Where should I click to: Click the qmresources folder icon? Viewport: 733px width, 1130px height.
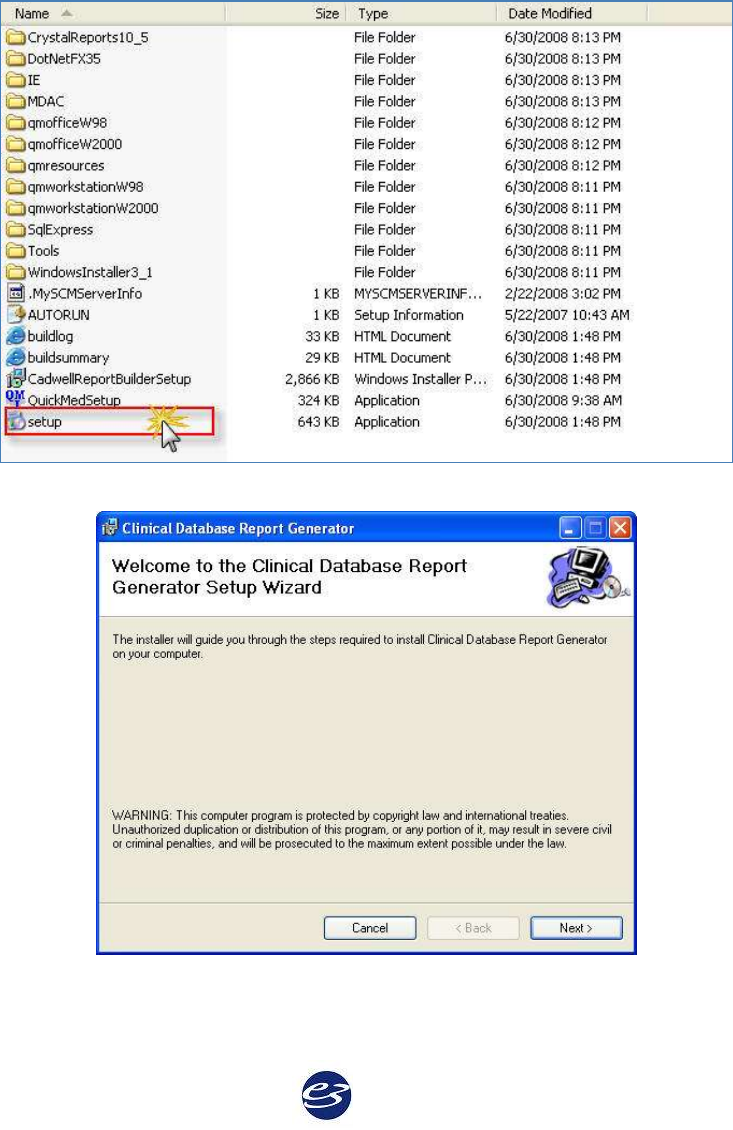coord(16,166)
